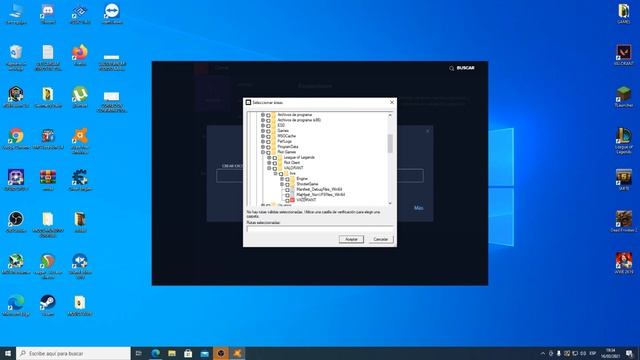Open the OBS Studio desktop shortcut

pos(16,221)
